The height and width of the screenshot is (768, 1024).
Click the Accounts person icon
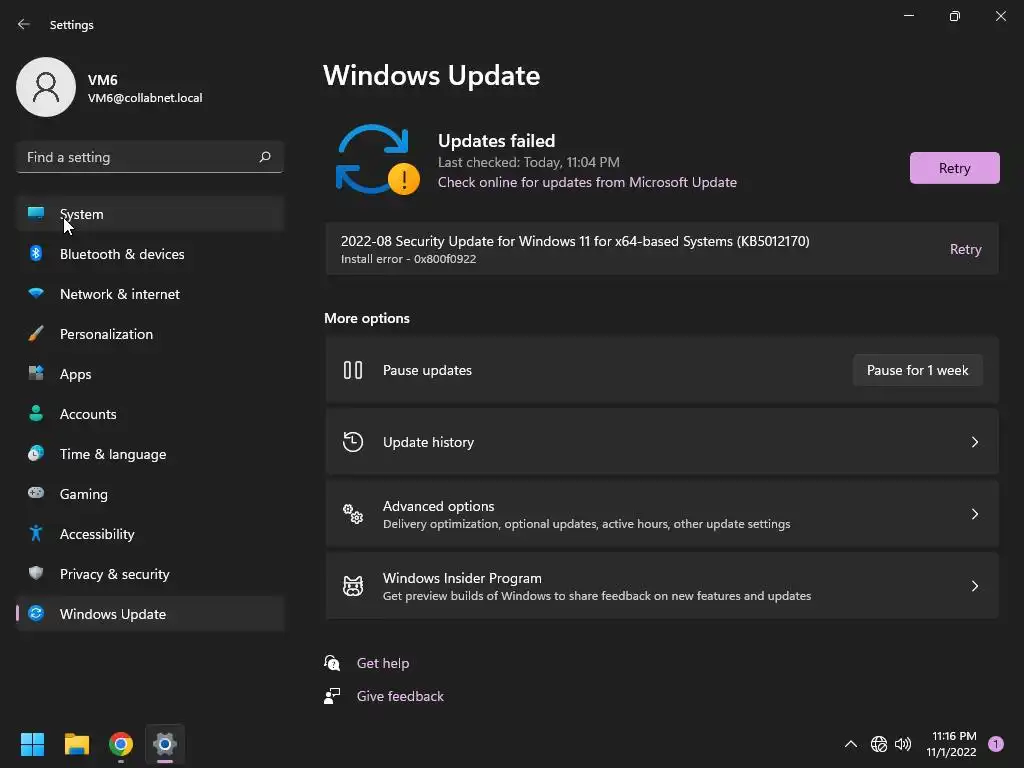pyautogui.click(x=36, y=413)
